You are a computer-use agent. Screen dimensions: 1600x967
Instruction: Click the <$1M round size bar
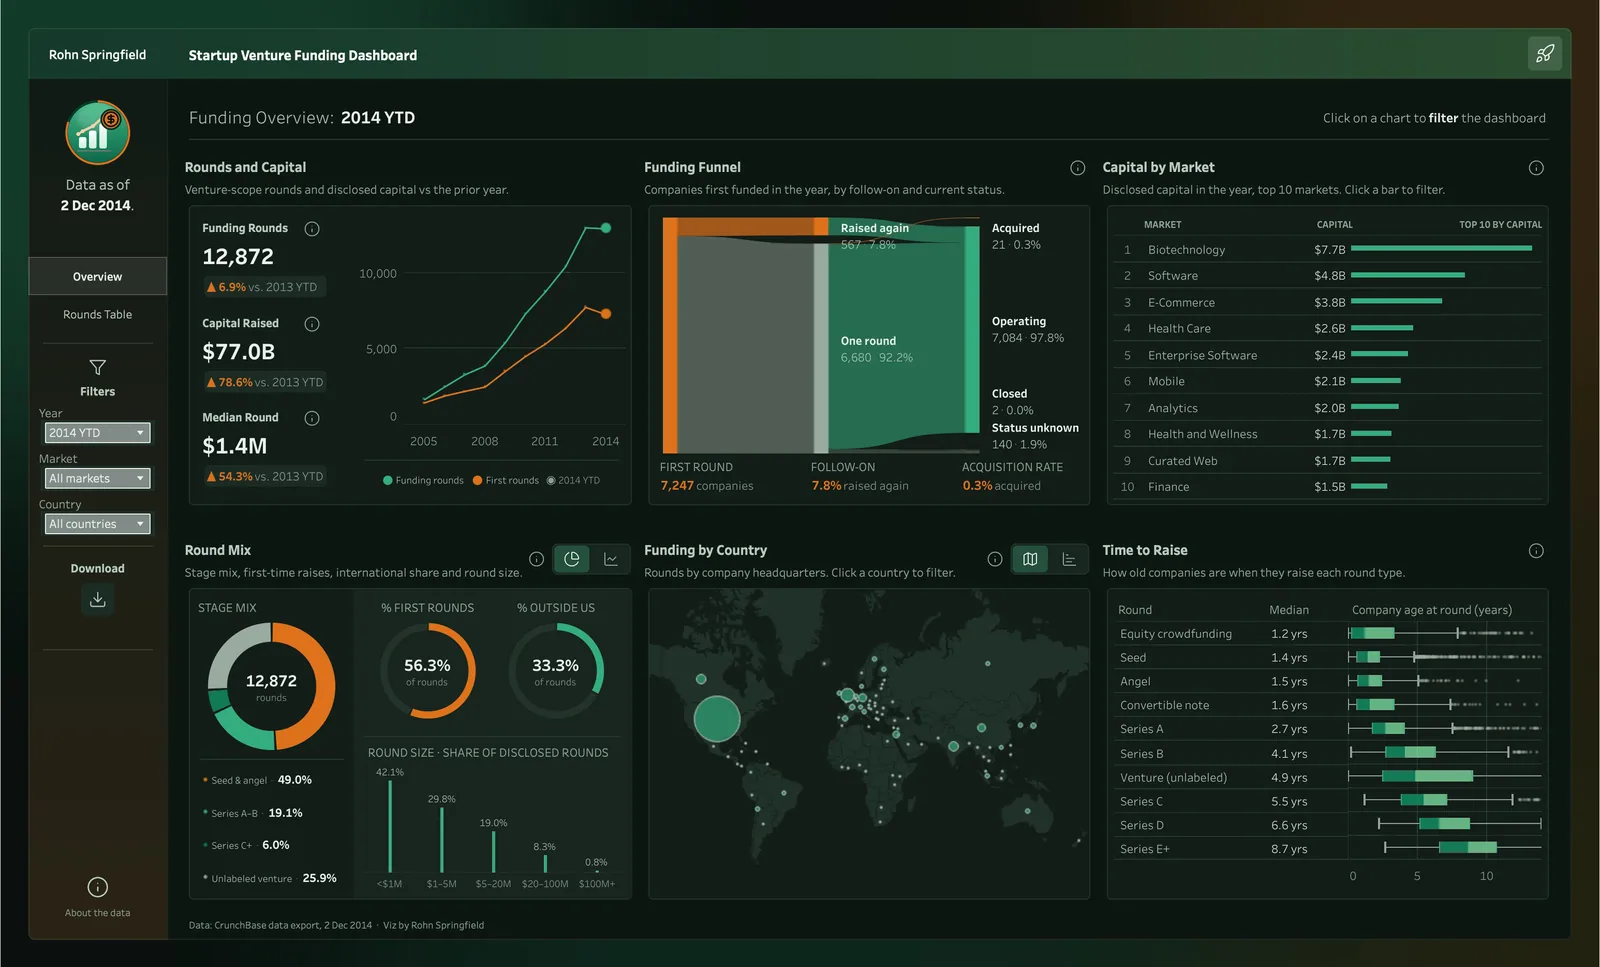pos(390,826)
